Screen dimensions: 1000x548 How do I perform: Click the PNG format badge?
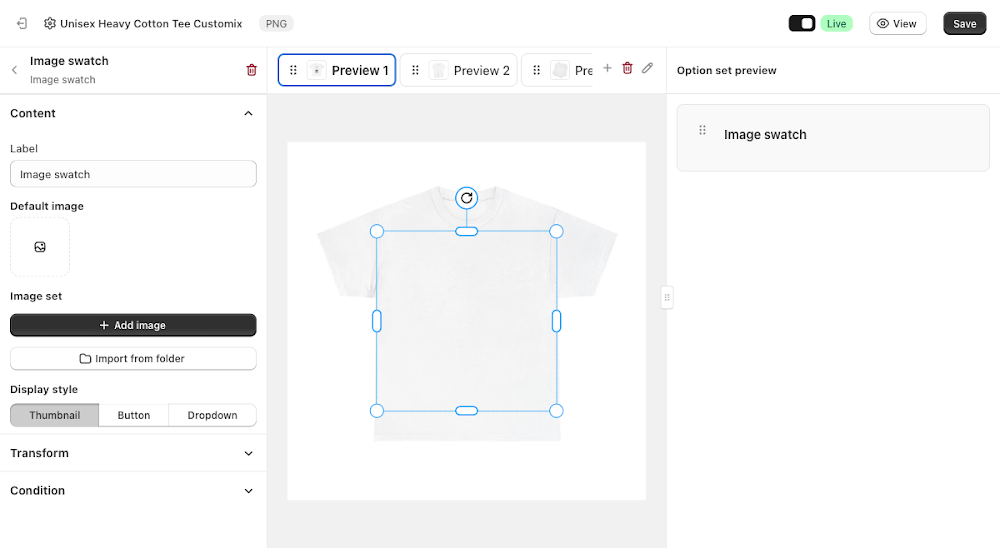tap(276, 24)
